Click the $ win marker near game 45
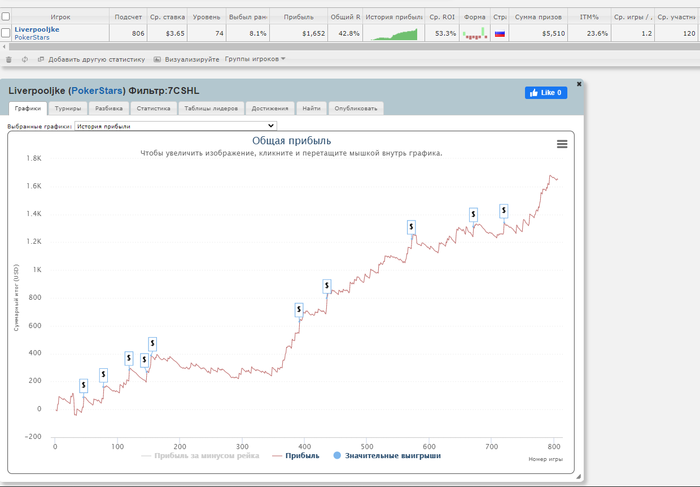 pos(83,386)
